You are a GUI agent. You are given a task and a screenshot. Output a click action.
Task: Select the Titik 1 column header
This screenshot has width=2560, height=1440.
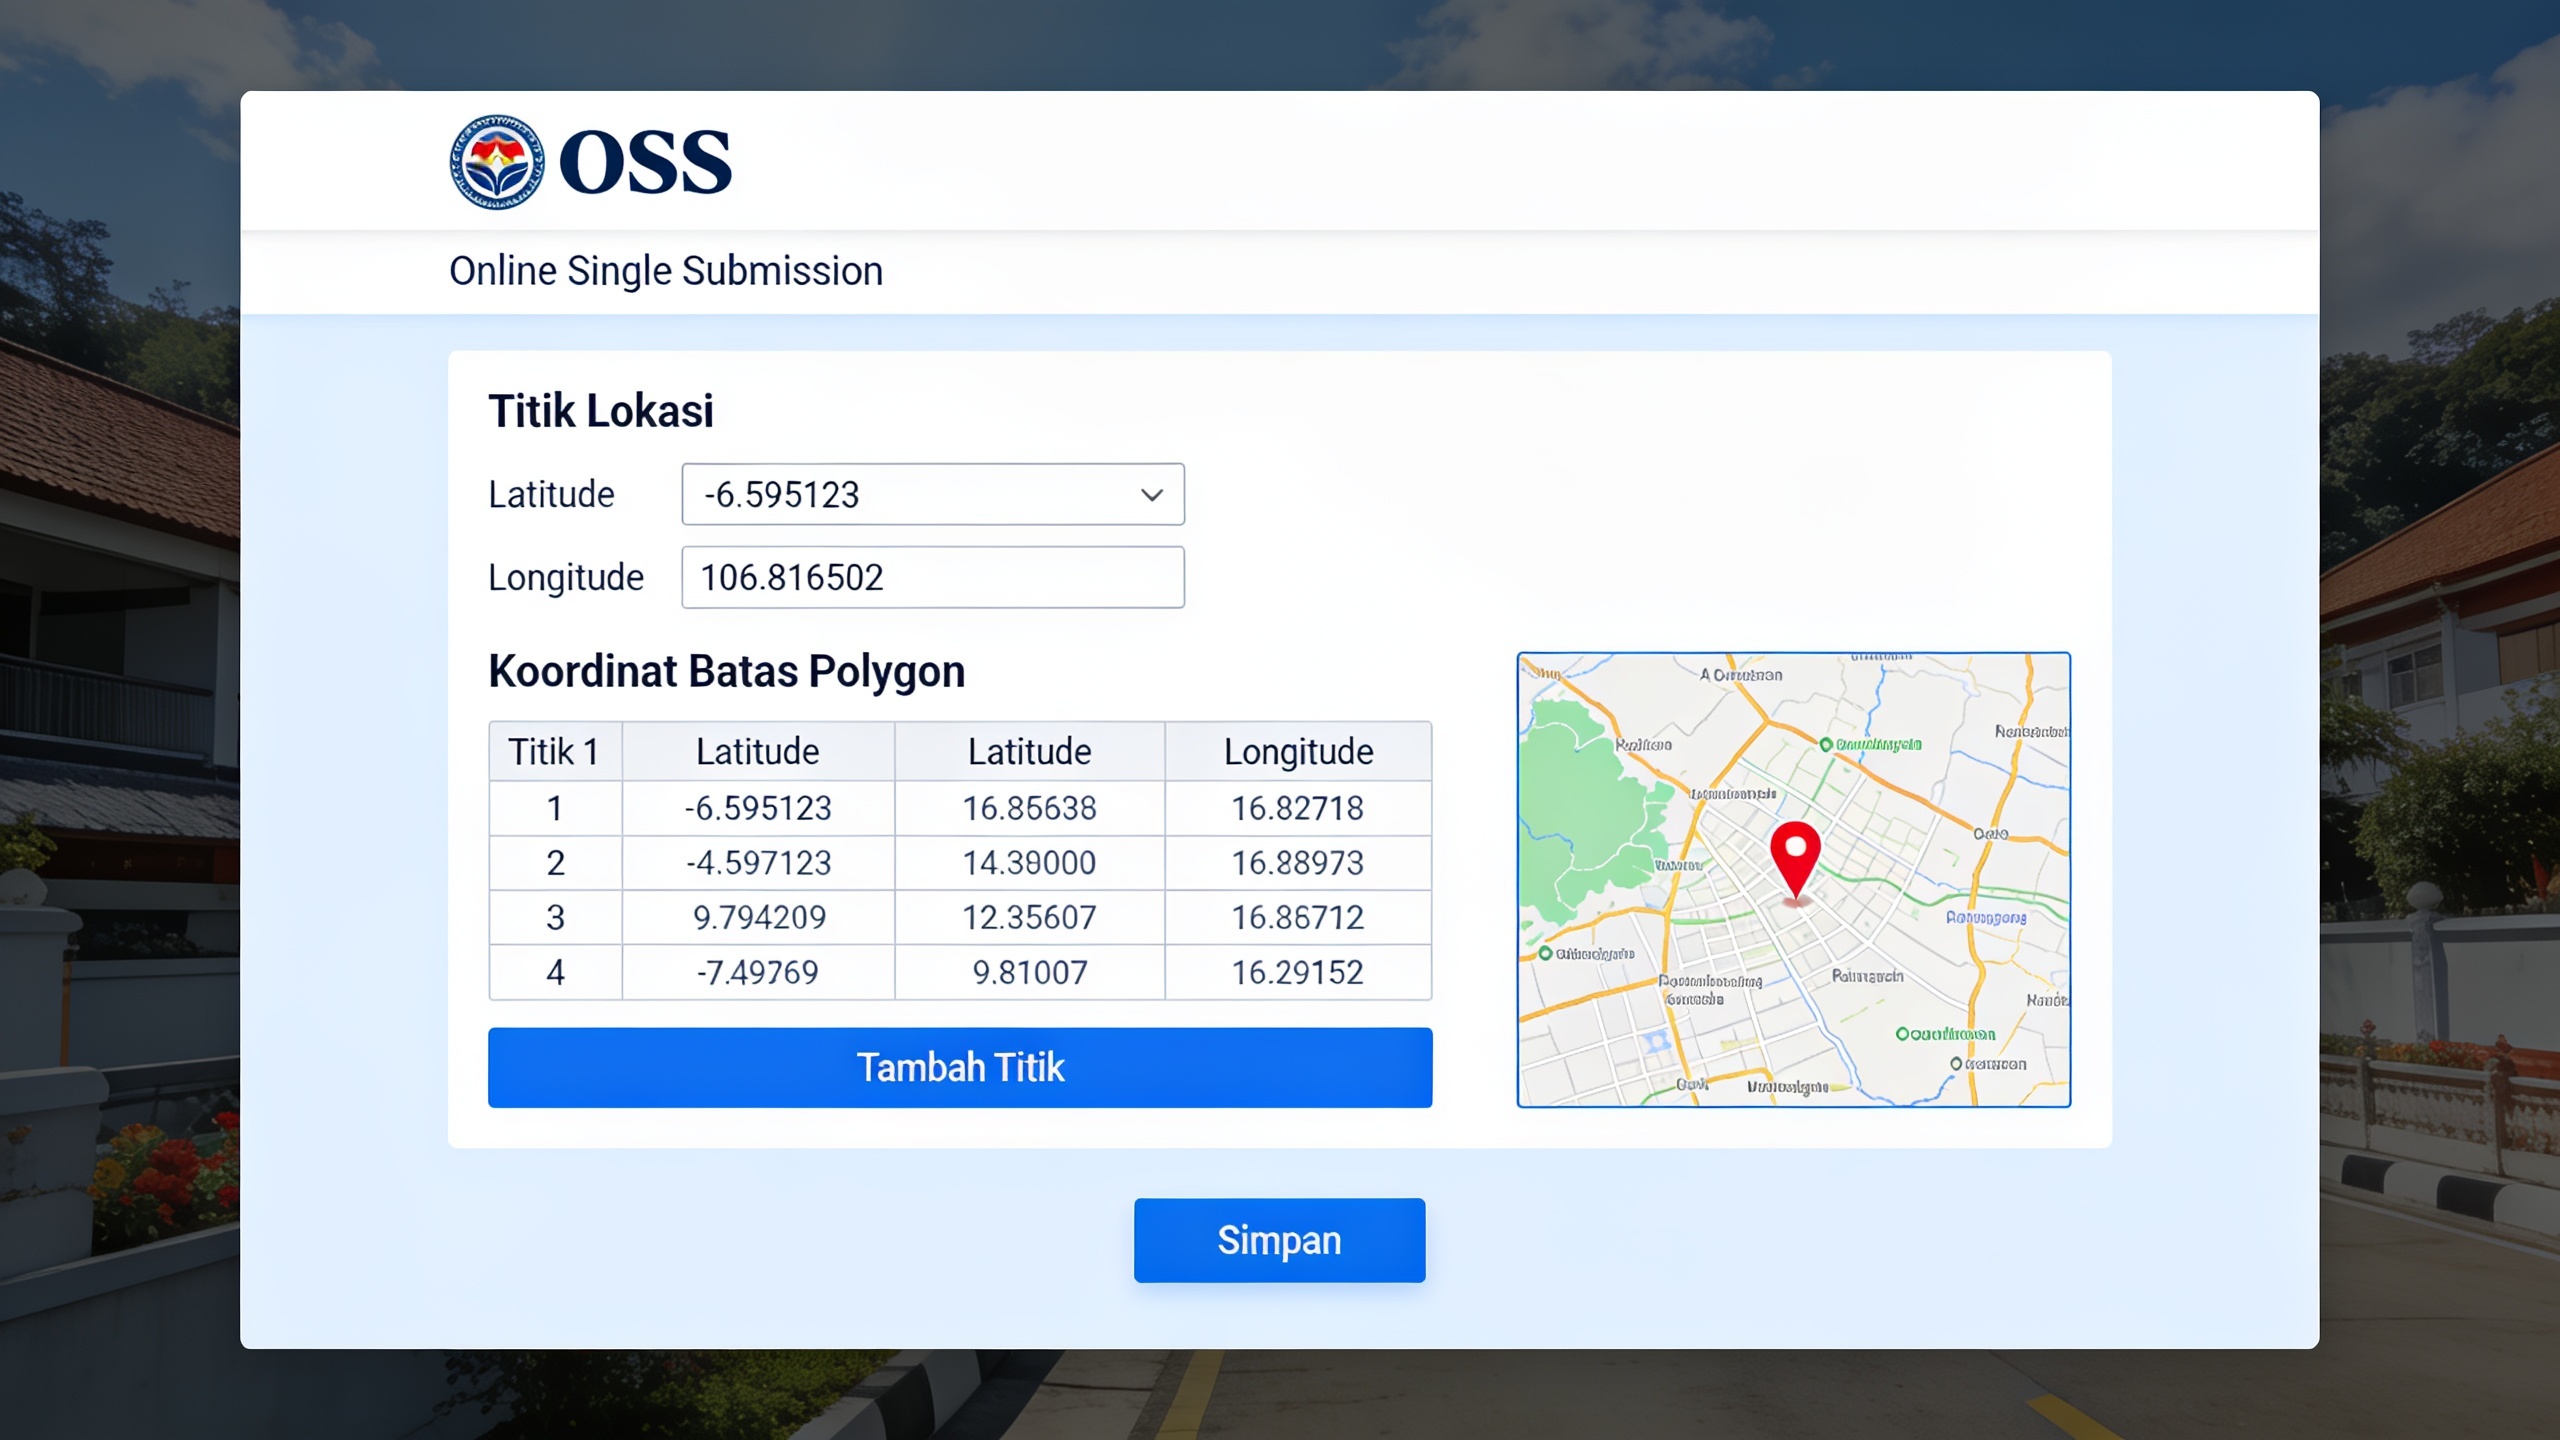pos(555,751)
